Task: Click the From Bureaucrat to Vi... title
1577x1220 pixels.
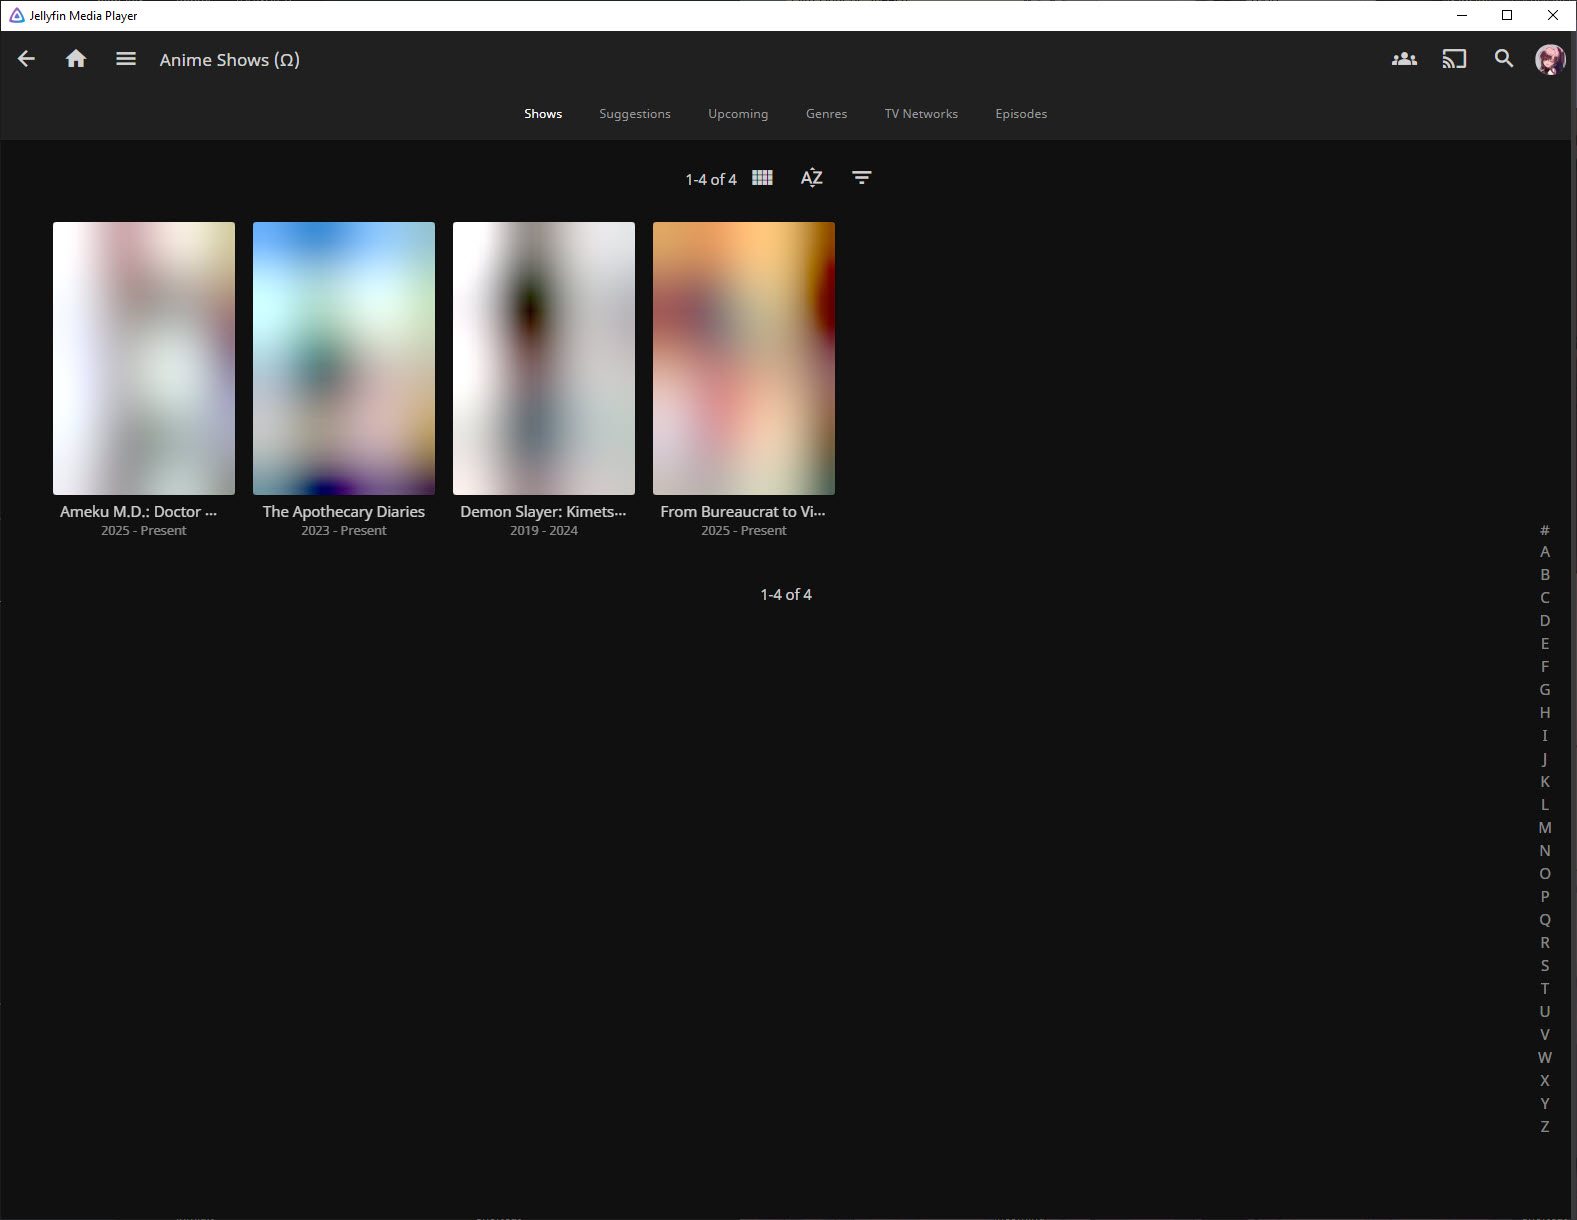Action: point(743,512)
